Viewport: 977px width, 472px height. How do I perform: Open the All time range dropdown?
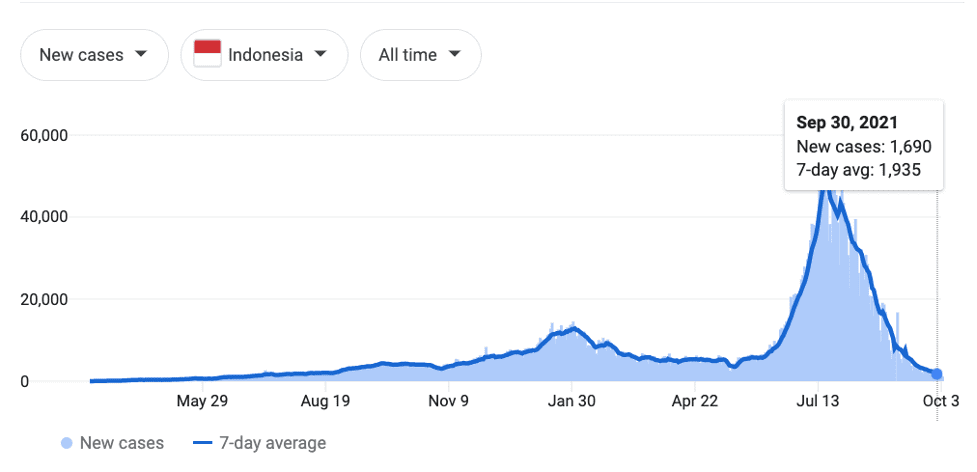coord(421,55)
